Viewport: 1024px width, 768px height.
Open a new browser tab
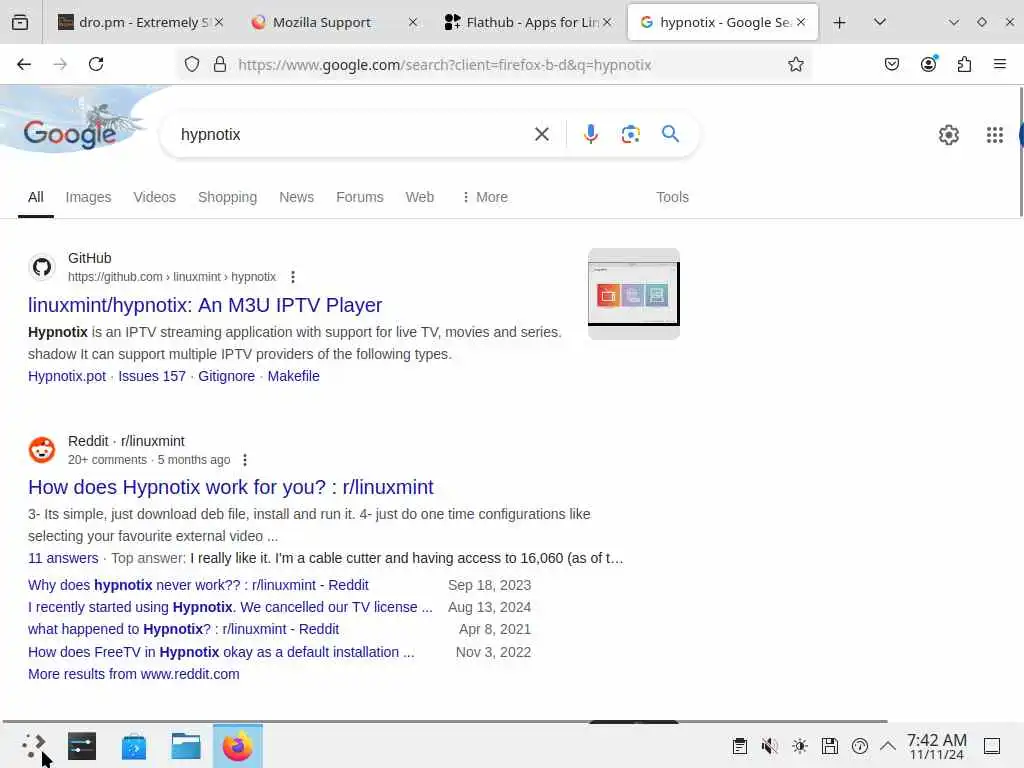pos(839,22)
